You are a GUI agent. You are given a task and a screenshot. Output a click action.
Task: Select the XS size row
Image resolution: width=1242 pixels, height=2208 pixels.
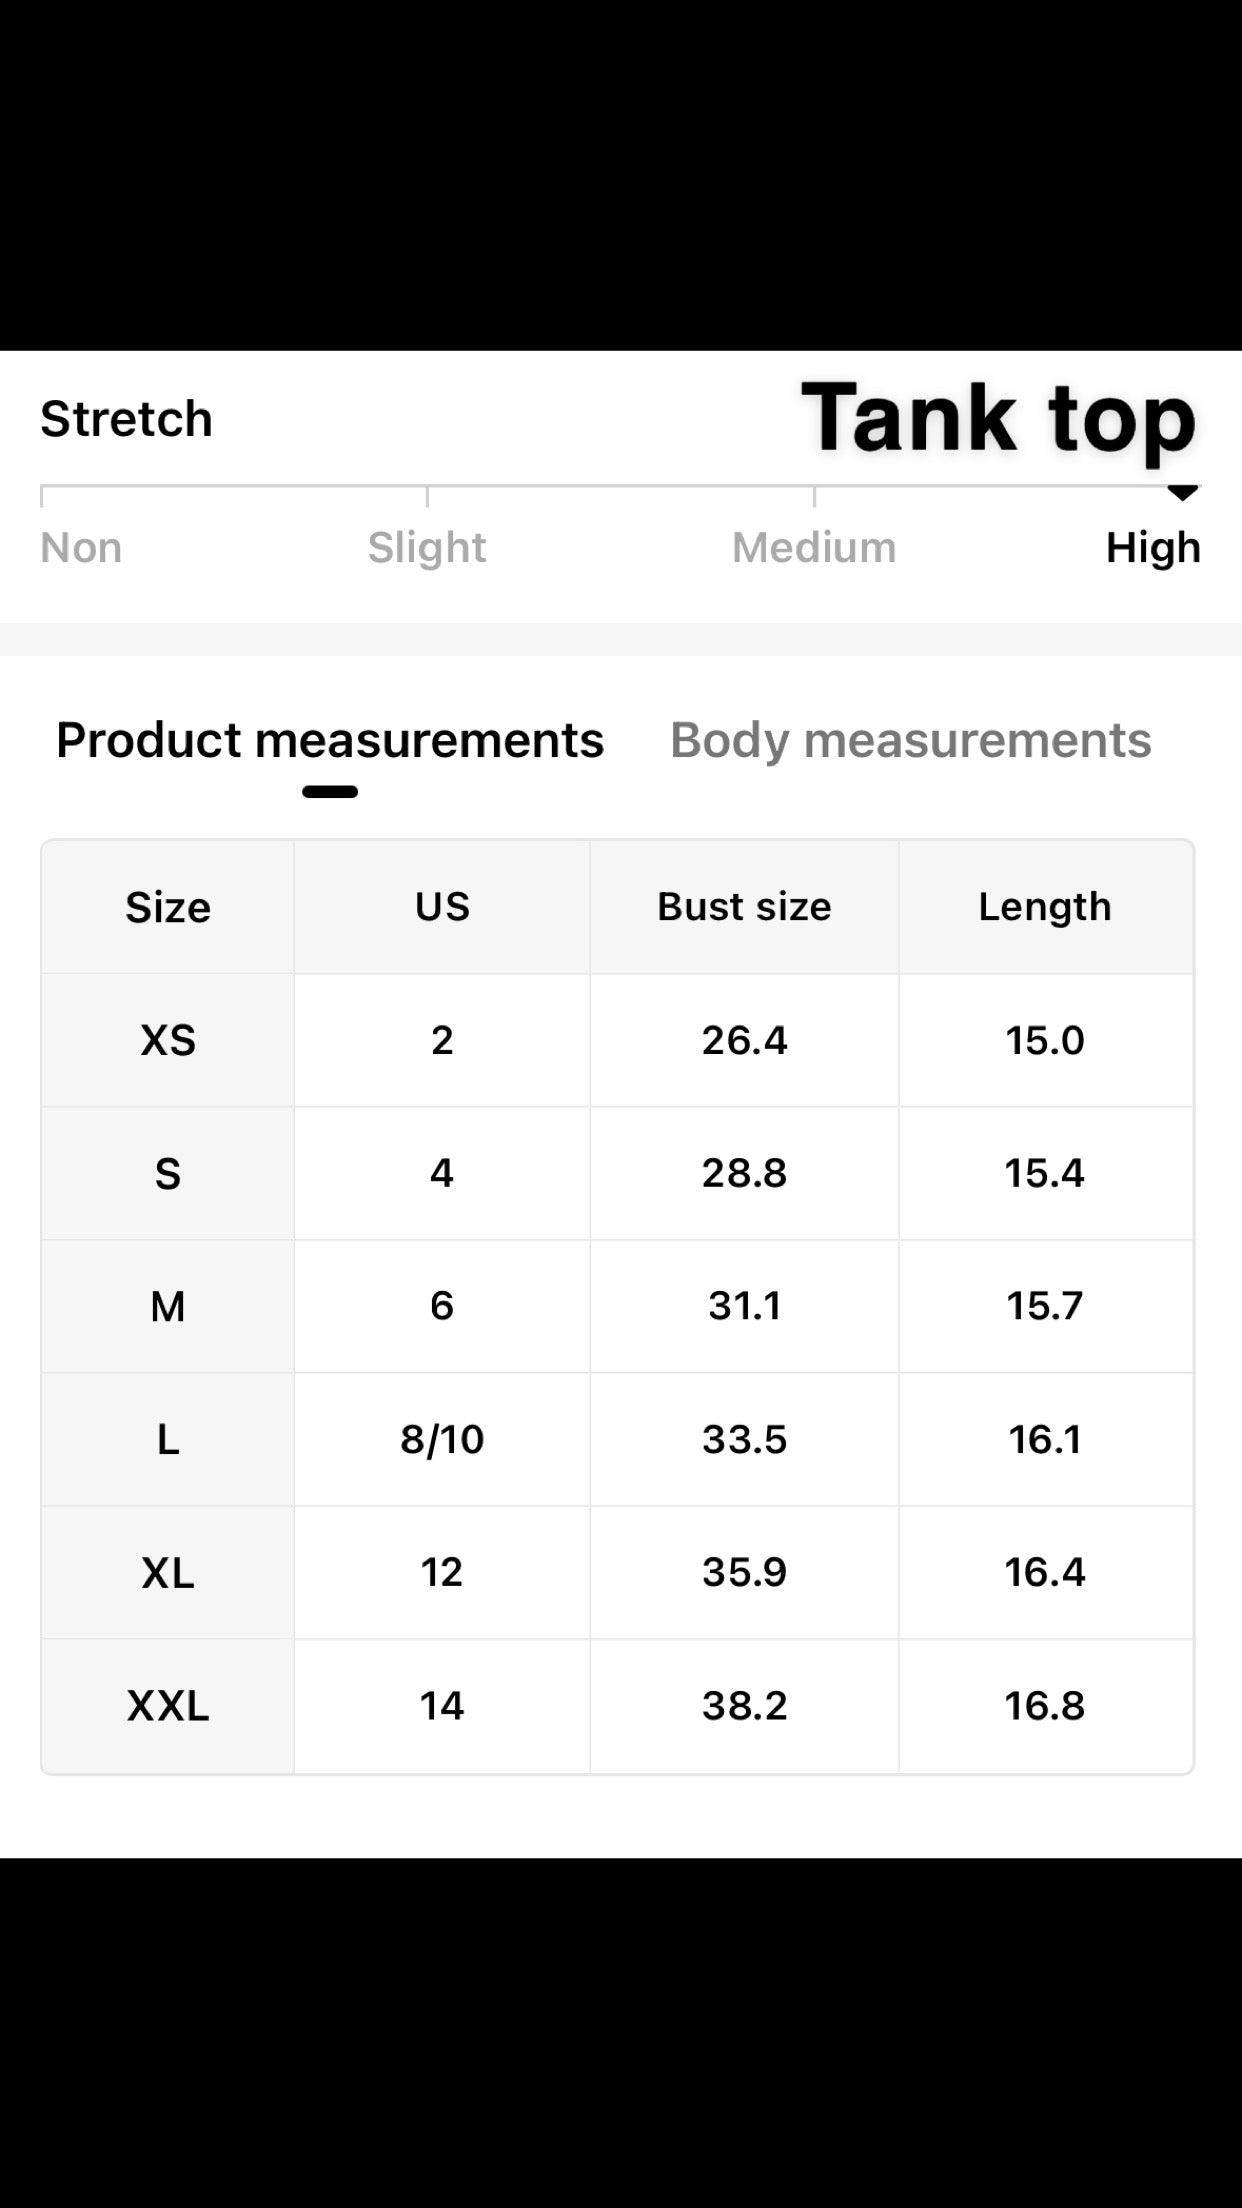(x=617, y=1040)
